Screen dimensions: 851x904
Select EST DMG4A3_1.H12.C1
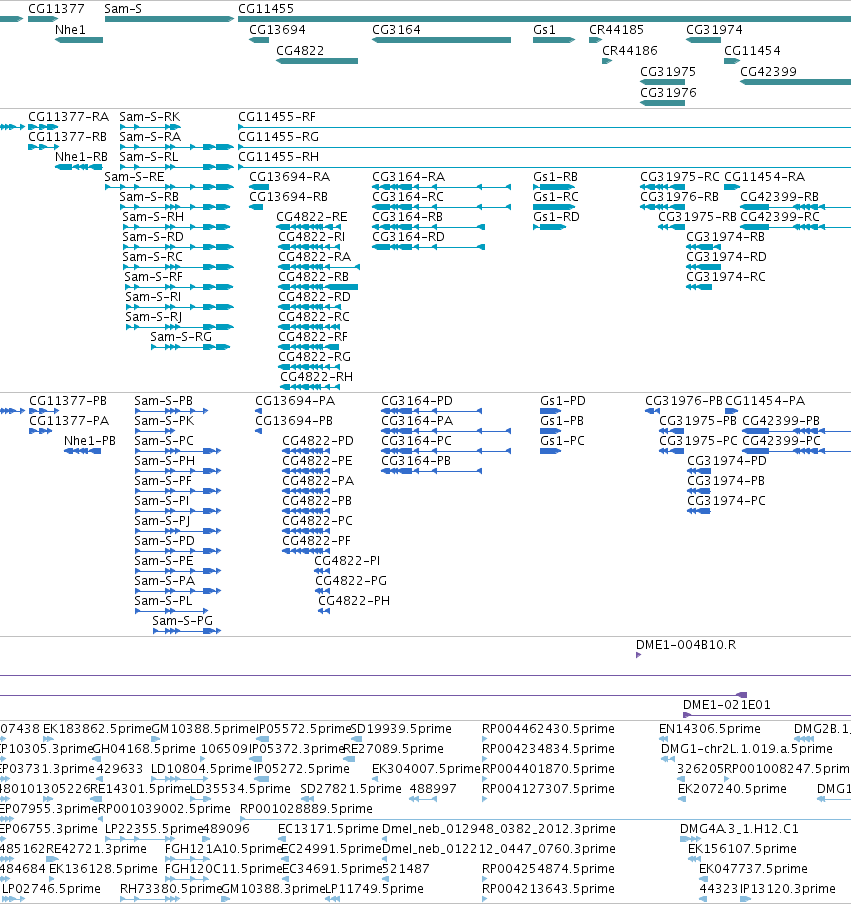pyautogui.click(x=739, y=828)
